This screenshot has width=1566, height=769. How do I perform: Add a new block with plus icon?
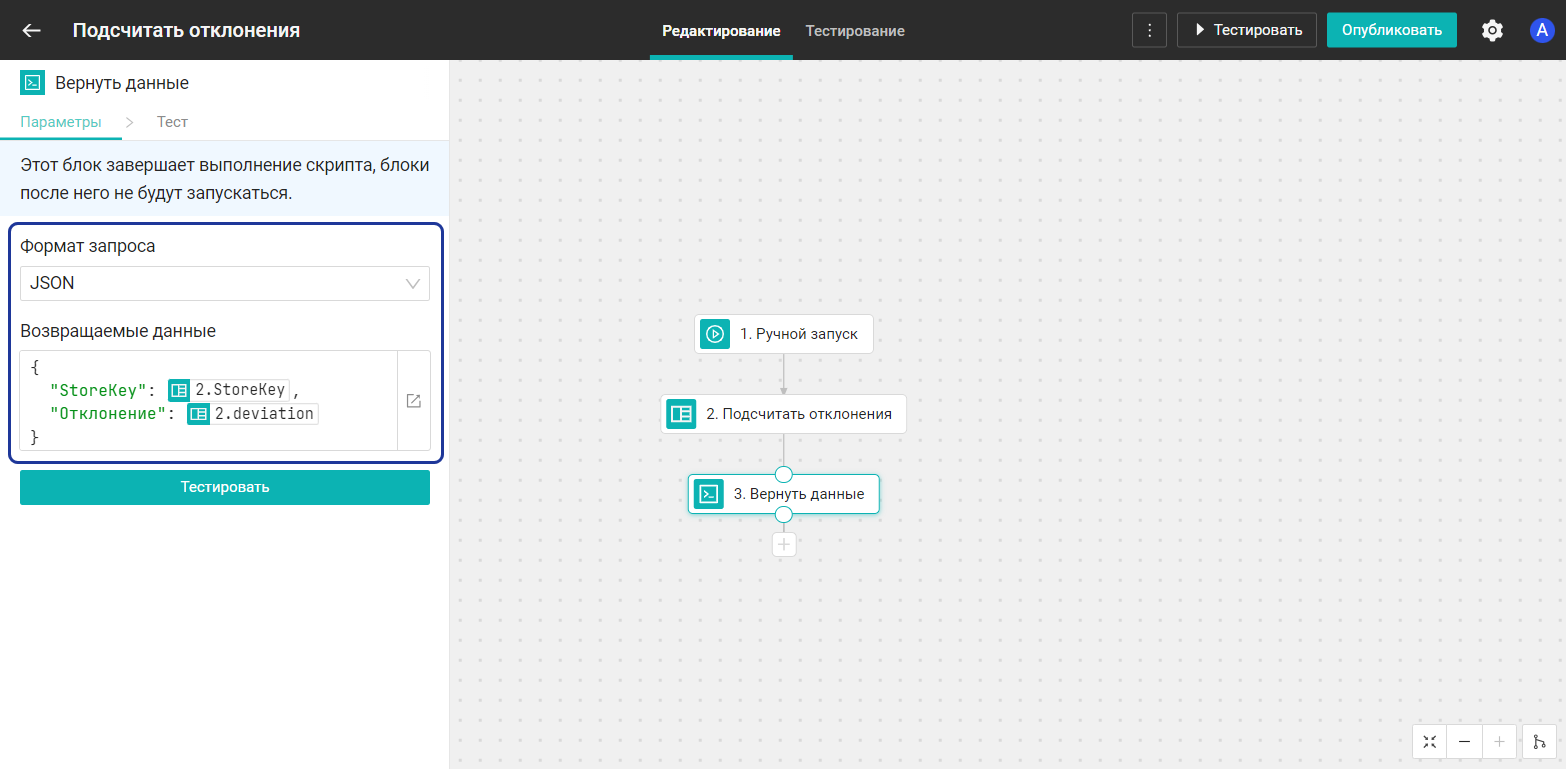coord(784,544)
